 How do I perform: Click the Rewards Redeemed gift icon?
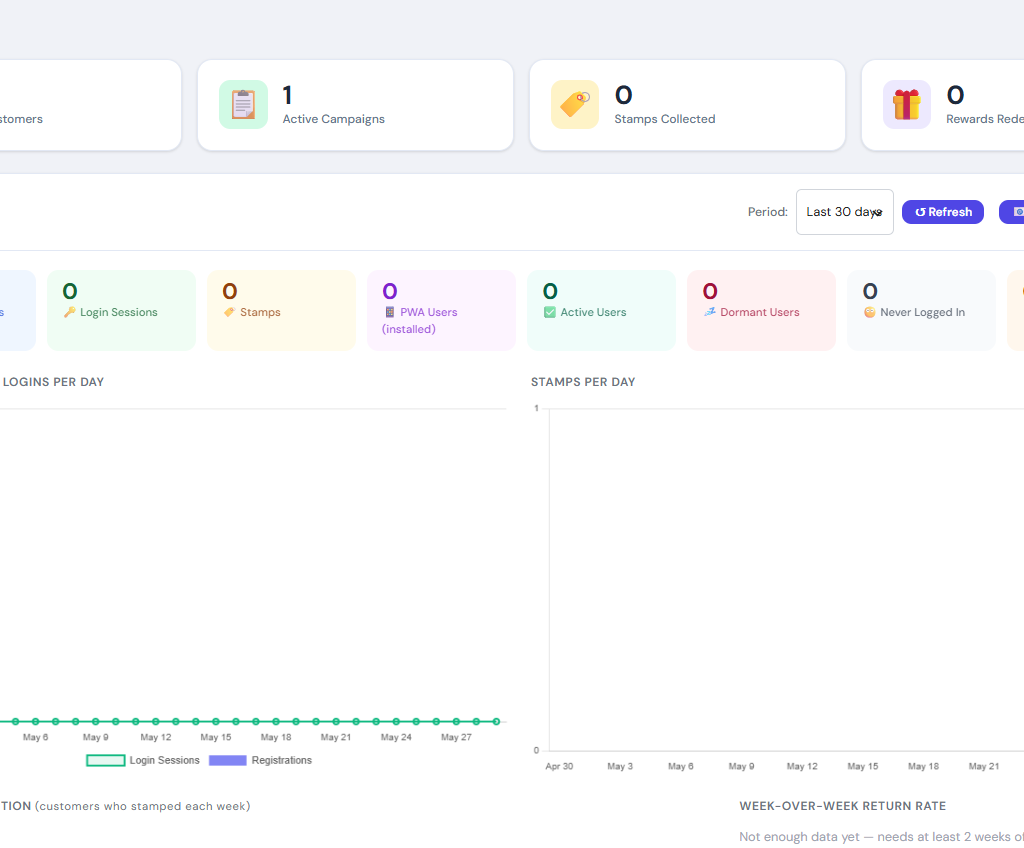[x=906, y=105]
